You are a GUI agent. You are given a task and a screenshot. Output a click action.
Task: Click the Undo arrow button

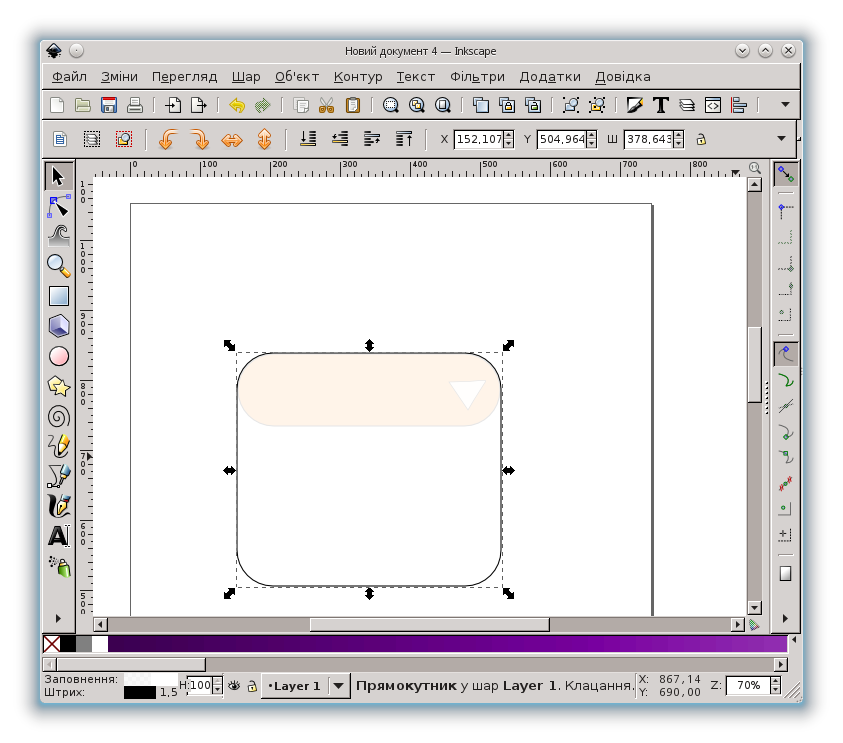click(x=237, y=105)
